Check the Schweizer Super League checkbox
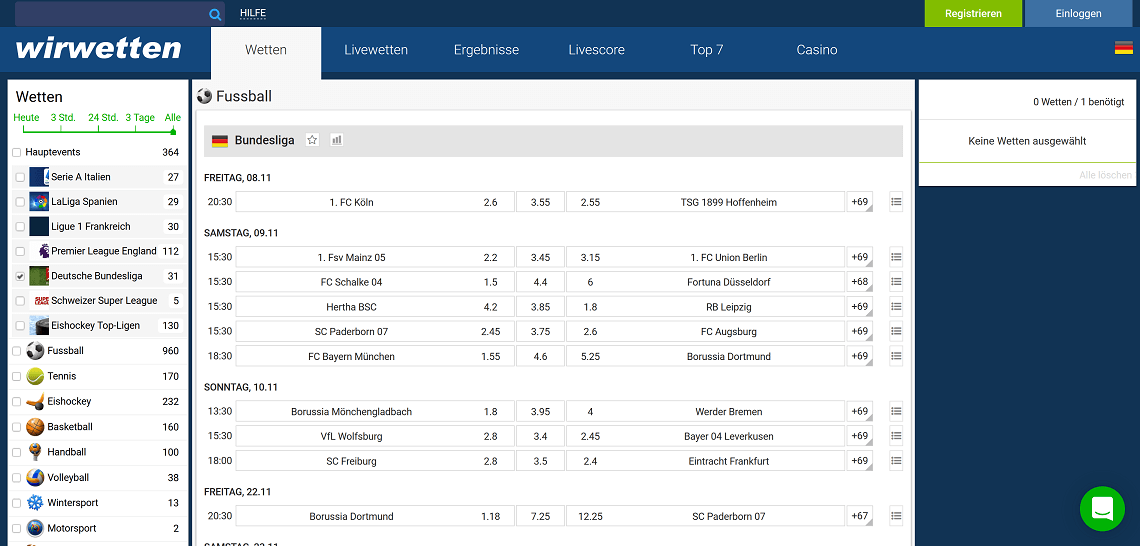Viewport: 1140px width, 546px height. tap(20, 301)
